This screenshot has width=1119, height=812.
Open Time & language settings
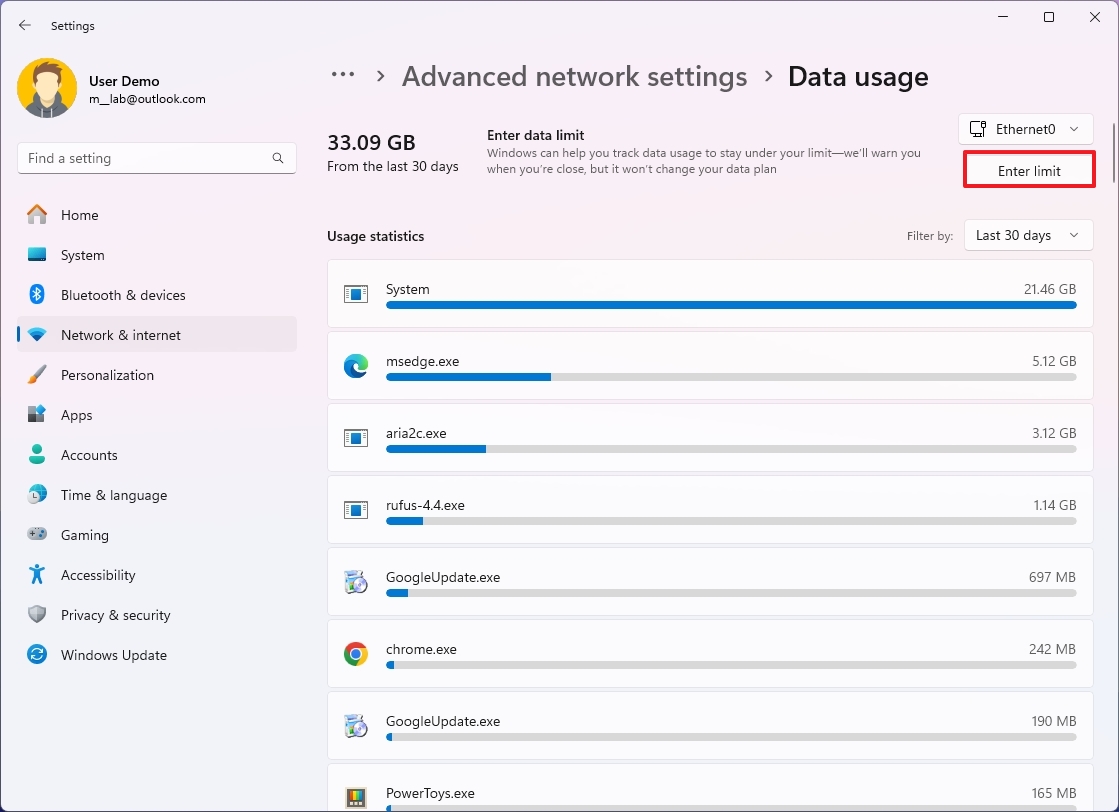[x=157, y=494]
